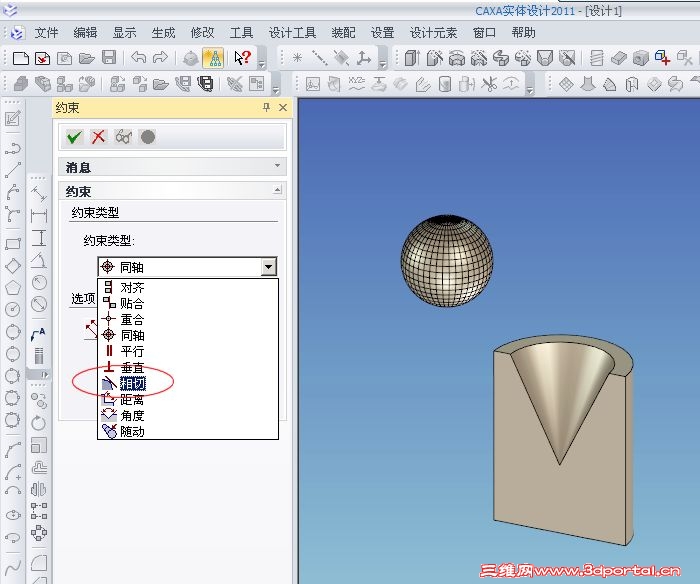Viewport: 700px width, 584px height.
Task: Click the Undo arrow icon
Action: pos(139,58)
